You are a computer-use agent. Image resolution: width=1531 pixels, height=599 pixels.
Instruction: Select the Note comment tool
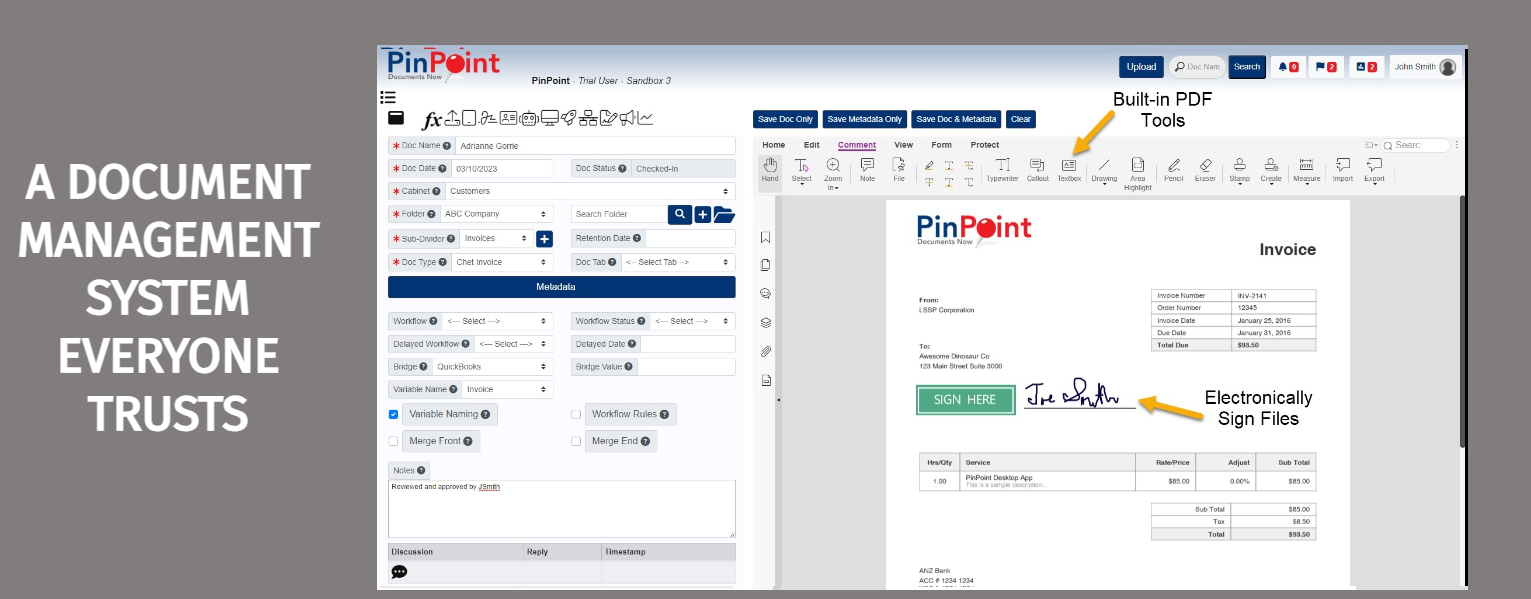coord(867,169)
